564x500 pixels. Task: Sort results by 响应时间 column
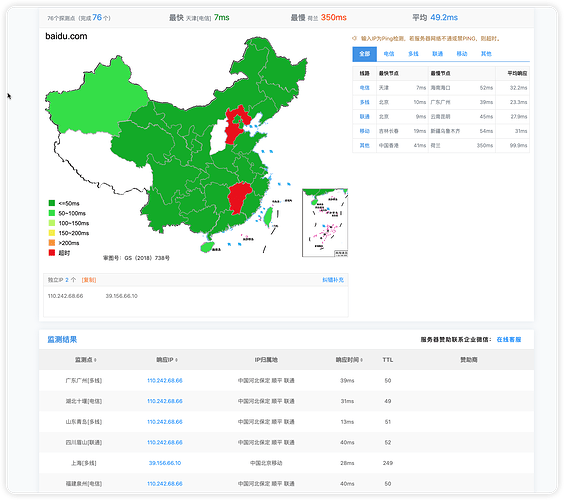tap(349, 360)
